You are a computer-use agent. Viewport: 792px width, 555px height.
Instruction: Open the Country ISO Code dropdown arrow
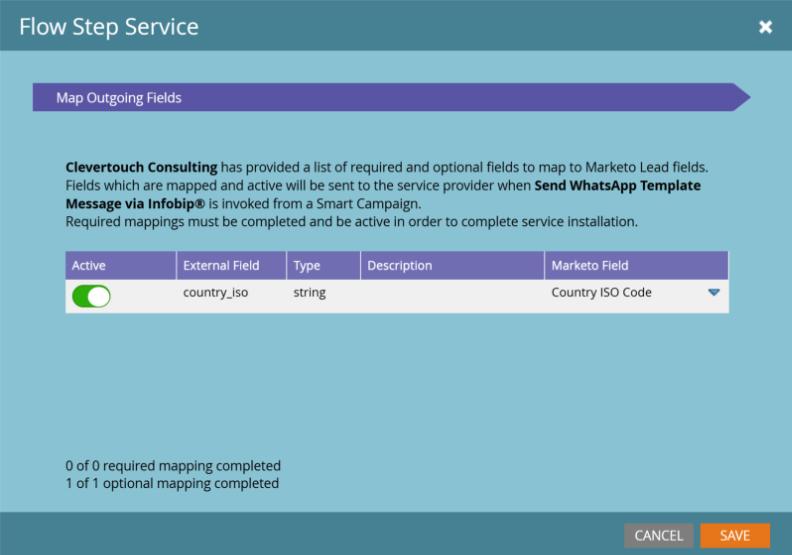(714, 292)
